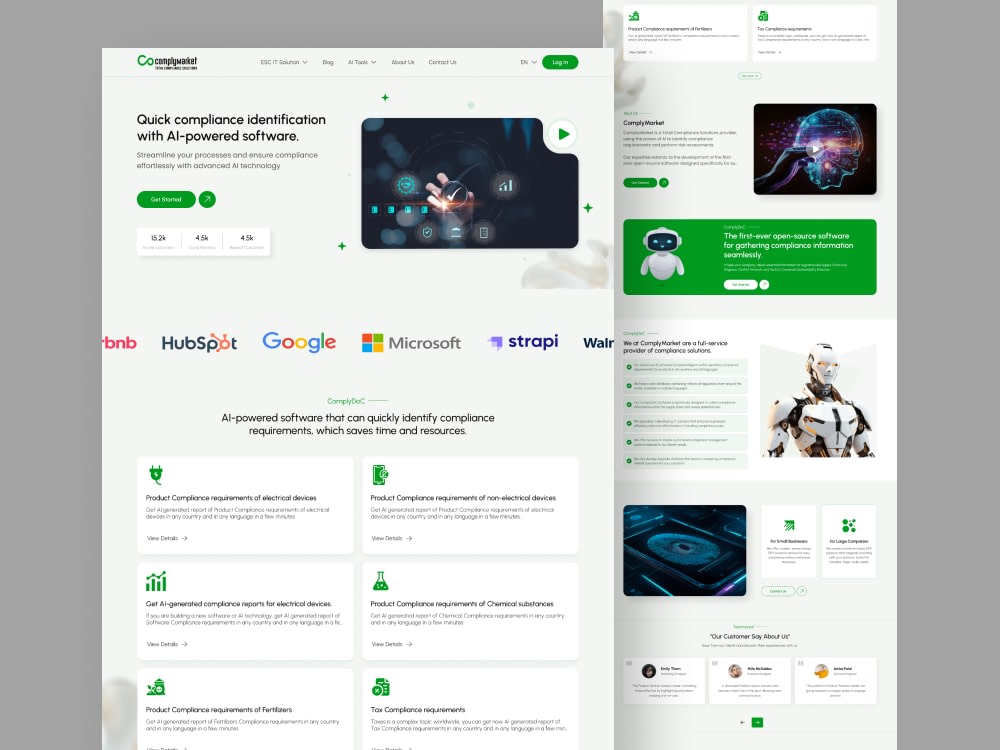Click the white humanoid robot image
Image resolution: width=1000 pixels, height=750 pixels.
[818, 401]
